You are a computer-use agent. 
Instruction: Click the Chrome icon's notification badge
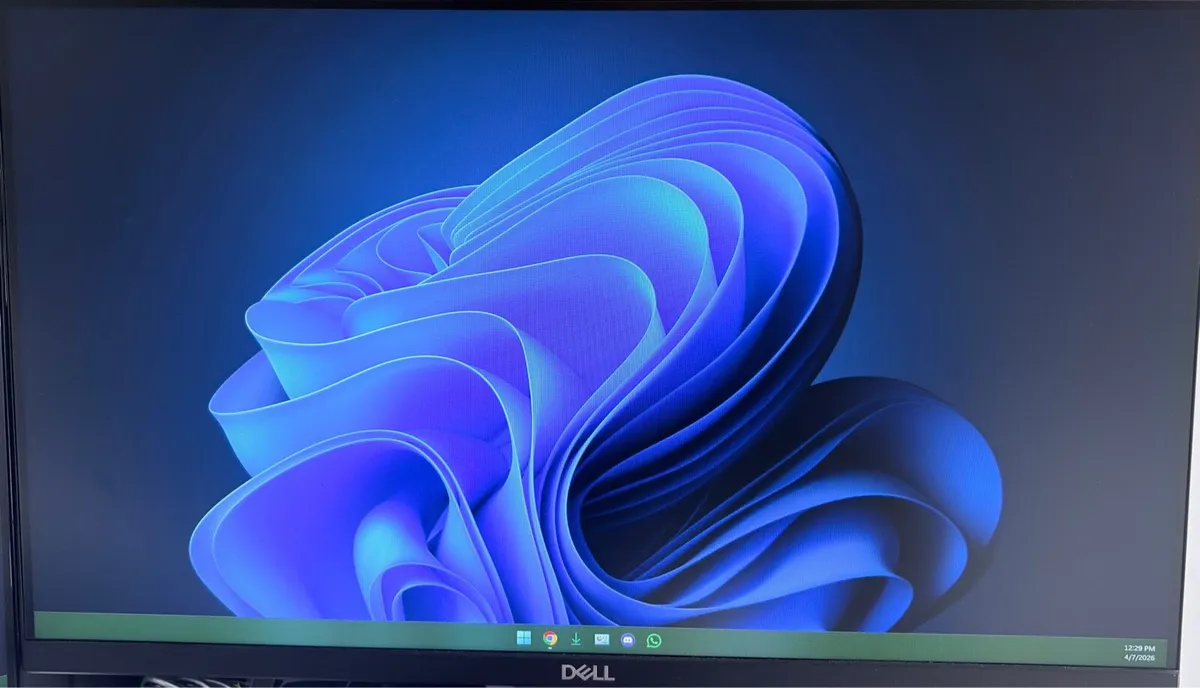[x=550, y=648]
